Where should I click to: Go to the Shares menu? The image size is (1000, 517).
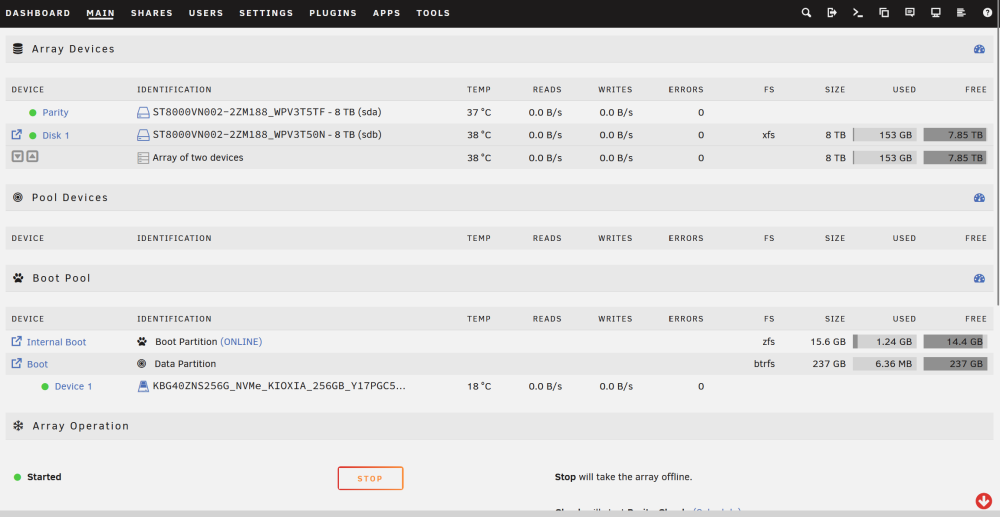tap(152, 13)
